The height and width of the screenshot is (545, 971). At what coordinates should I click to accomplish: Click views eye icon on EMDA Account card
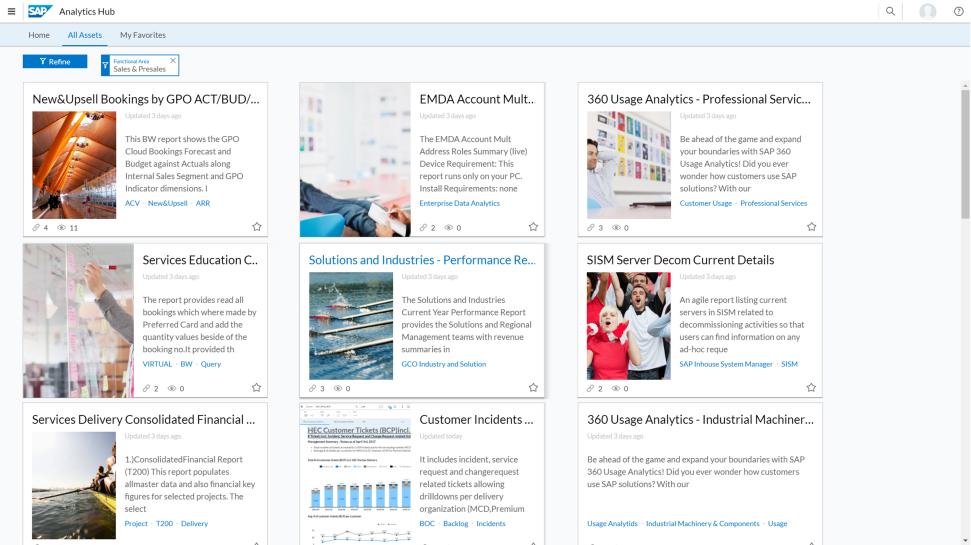coord(449,227)
